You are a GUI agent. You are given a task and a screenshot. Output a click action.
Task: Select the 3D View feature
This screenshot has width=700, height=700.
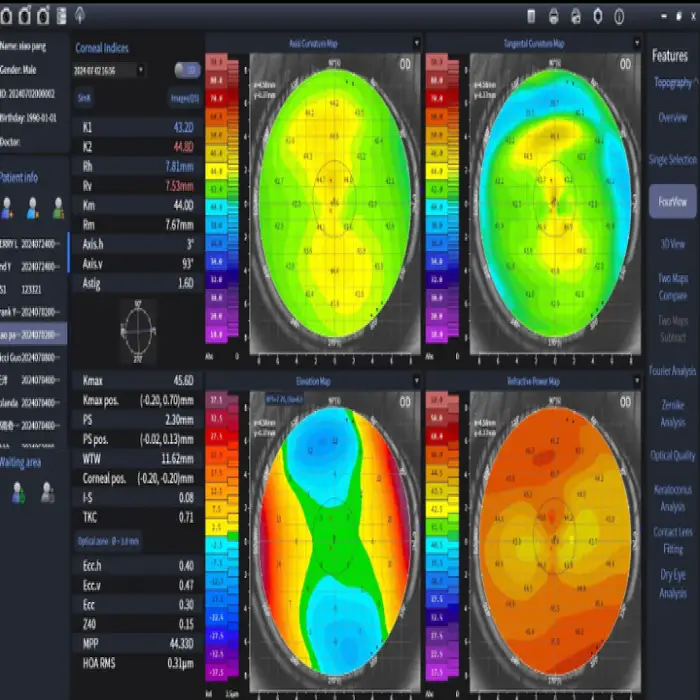coord(673,243)
